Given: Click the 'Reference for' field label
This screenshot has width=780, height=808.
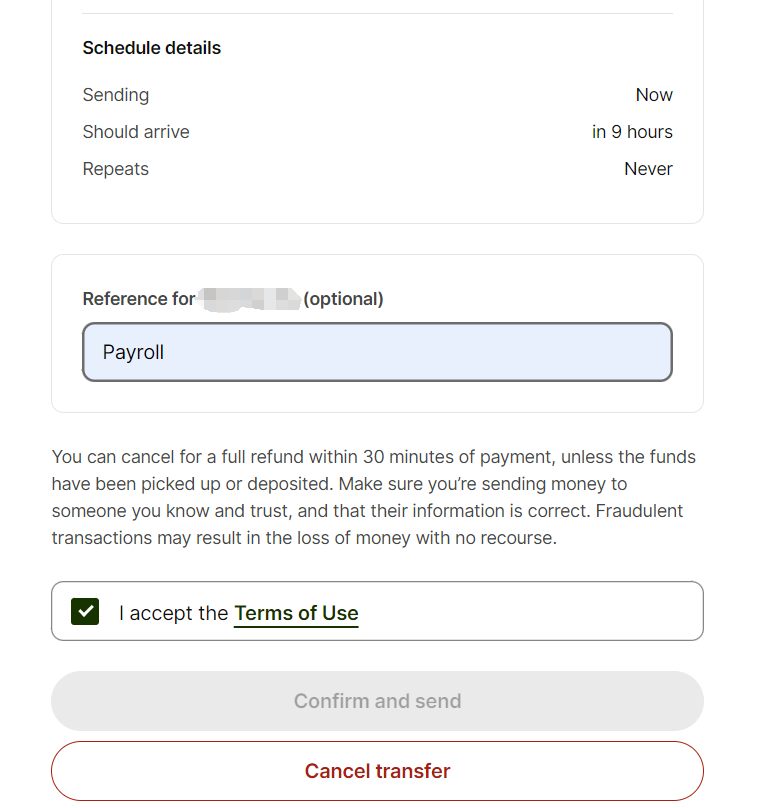Looking at the screenshot, I should pos(139,299).
